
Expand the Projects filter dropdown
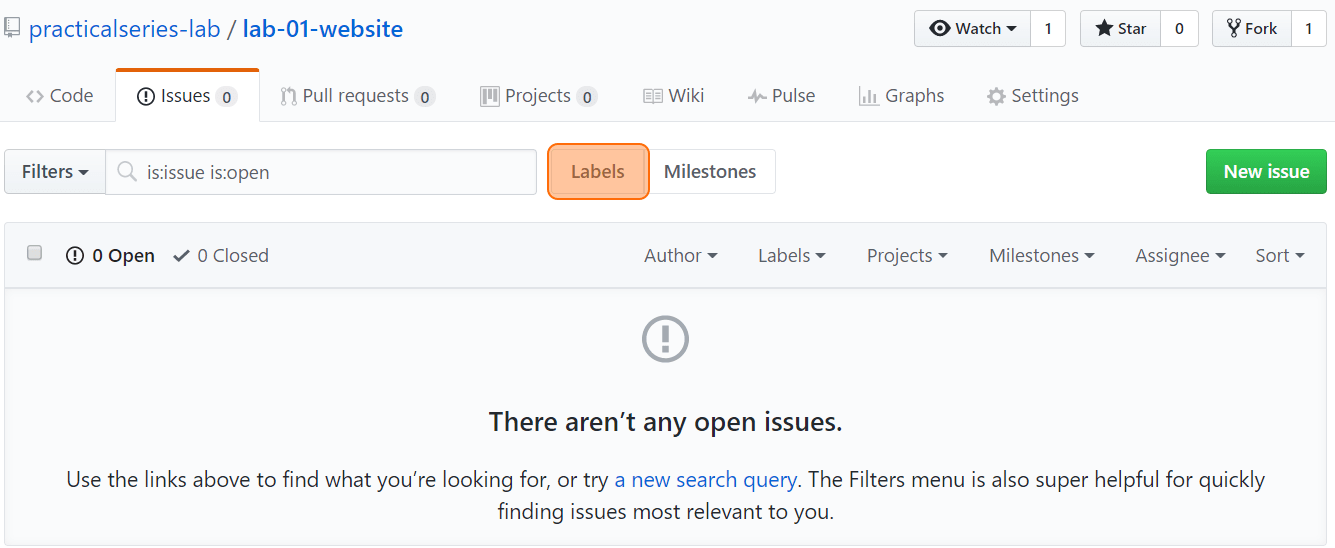click(x=907, y=256)
